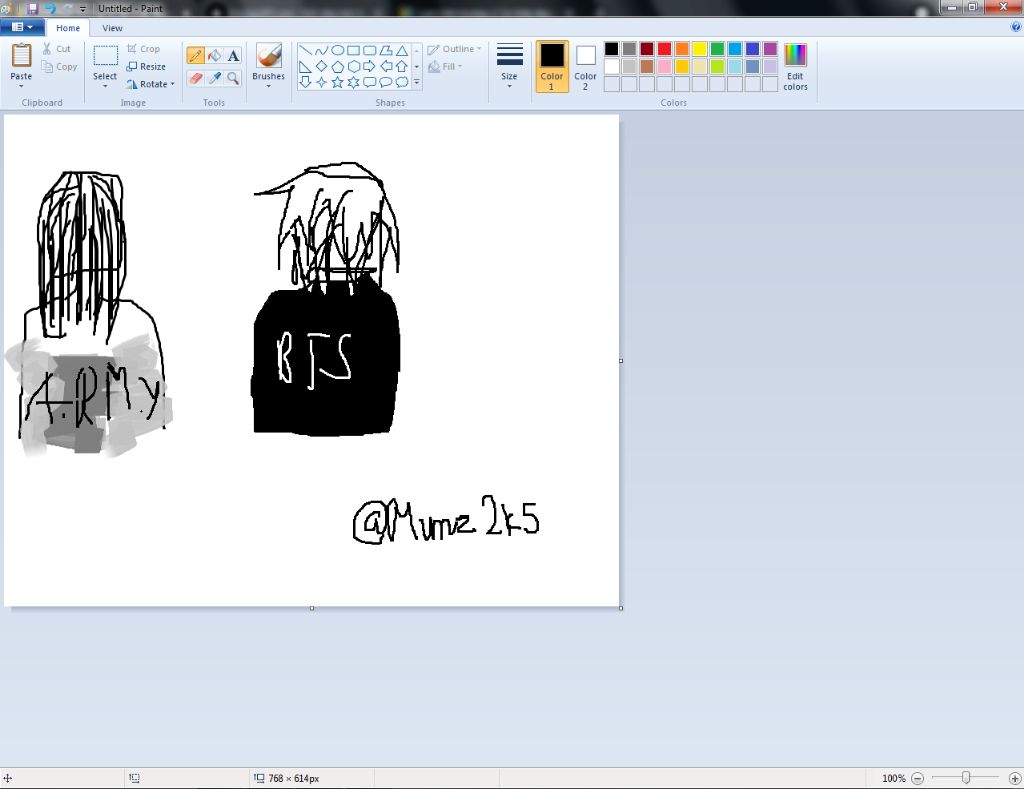Pick the lime green color swatch
This screenshot has width=1024, height=789.
point(717,67)
